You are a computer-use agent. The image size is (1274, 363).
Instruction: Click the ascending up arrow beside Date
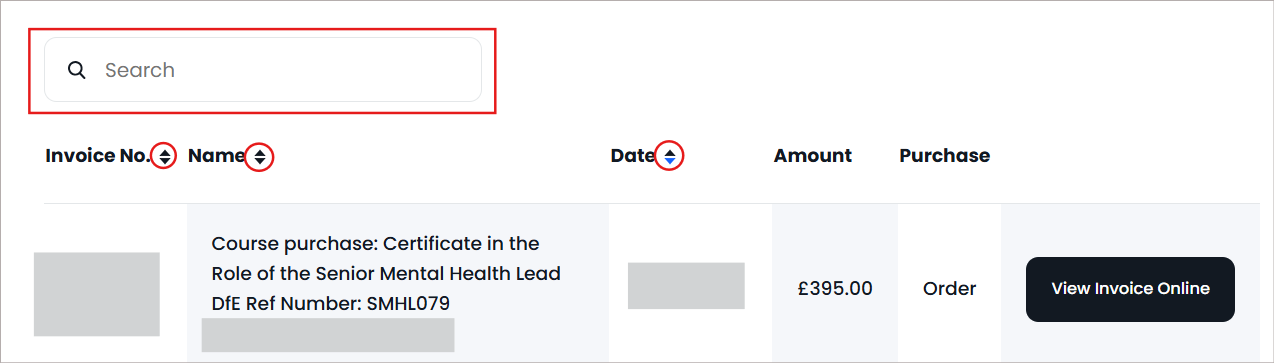click(670, 151)
